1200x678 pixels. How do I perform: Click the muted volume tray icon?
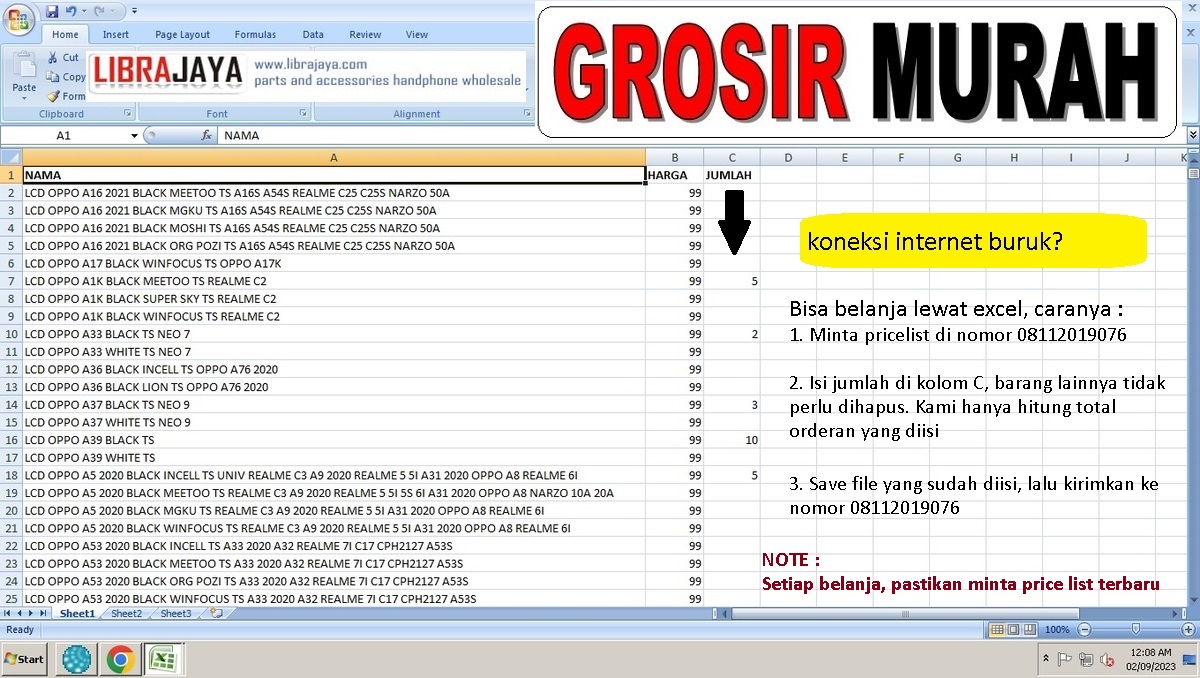(x=1106, y=660)
